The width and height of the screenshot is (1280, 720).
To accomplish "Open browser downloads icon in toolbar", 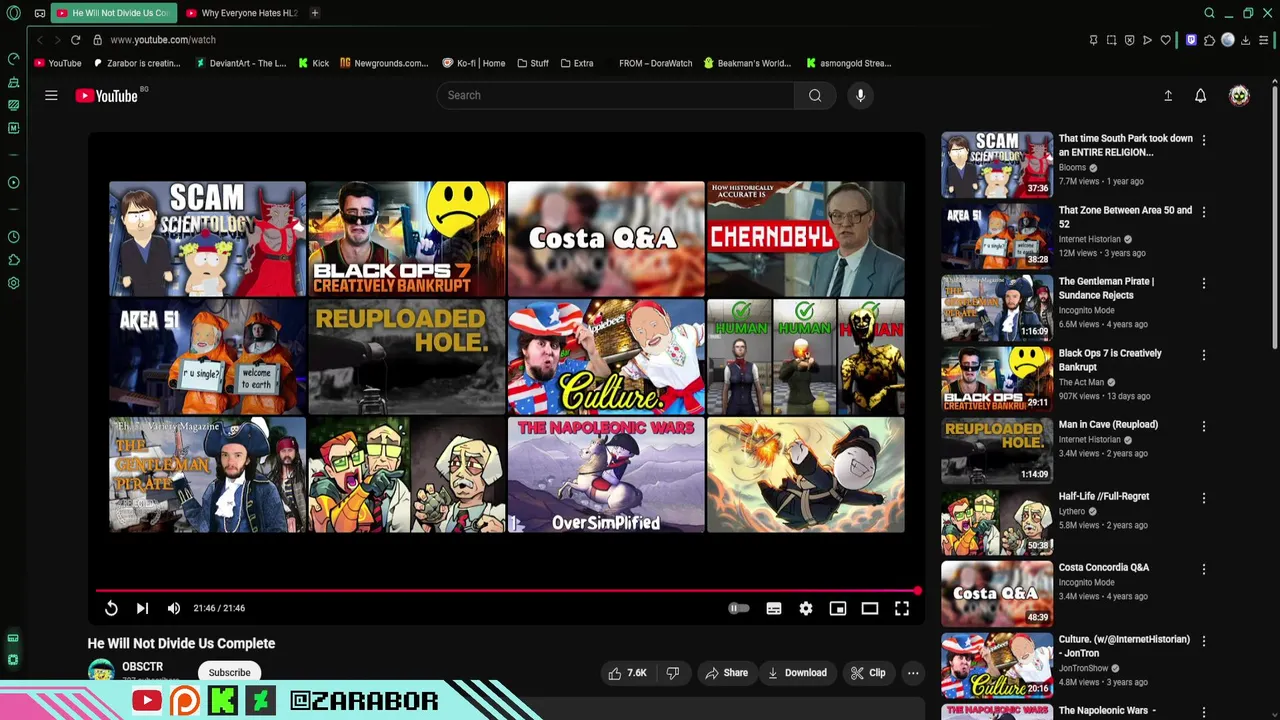I will coord(1246,40).
